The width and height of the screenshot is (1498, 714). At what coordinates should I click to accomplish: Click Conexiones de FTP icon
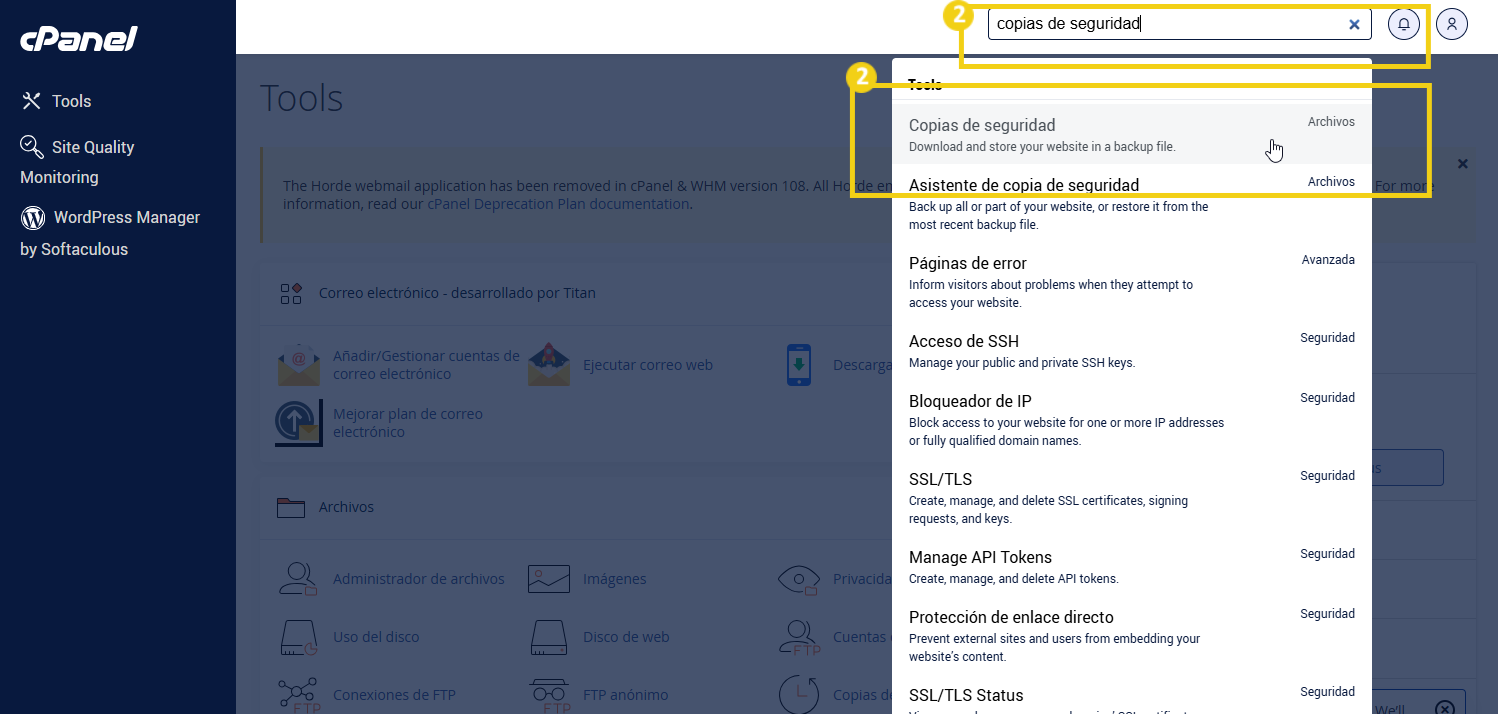[298, 693]
